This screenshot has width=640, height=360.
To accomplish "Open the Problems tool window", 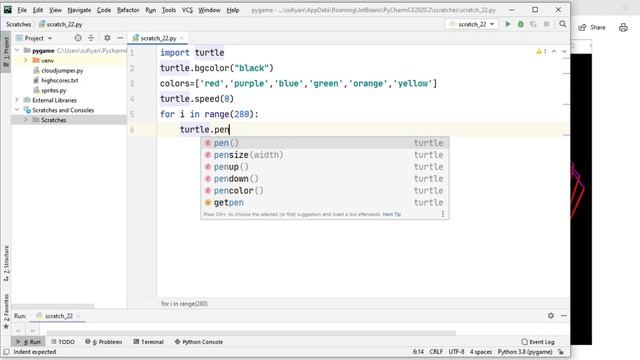I will [x=104, y=342].
